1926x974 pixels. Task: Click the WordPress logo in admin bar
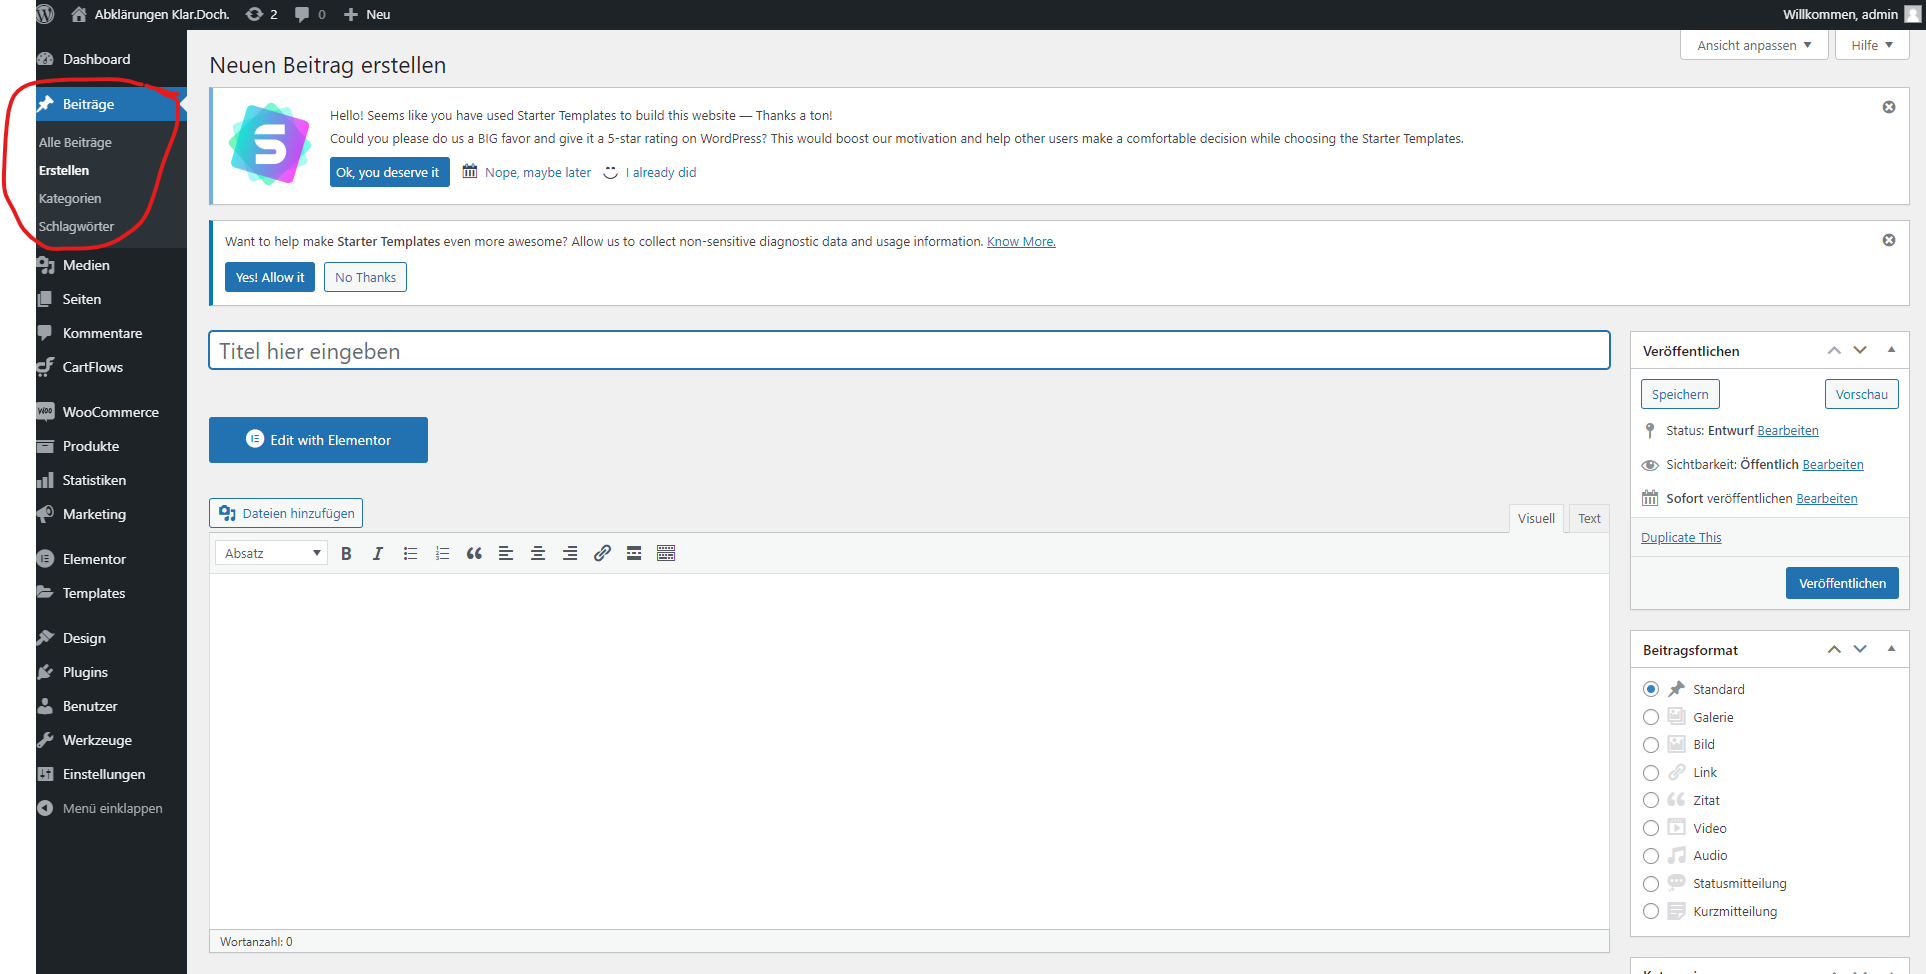[45, 14]
